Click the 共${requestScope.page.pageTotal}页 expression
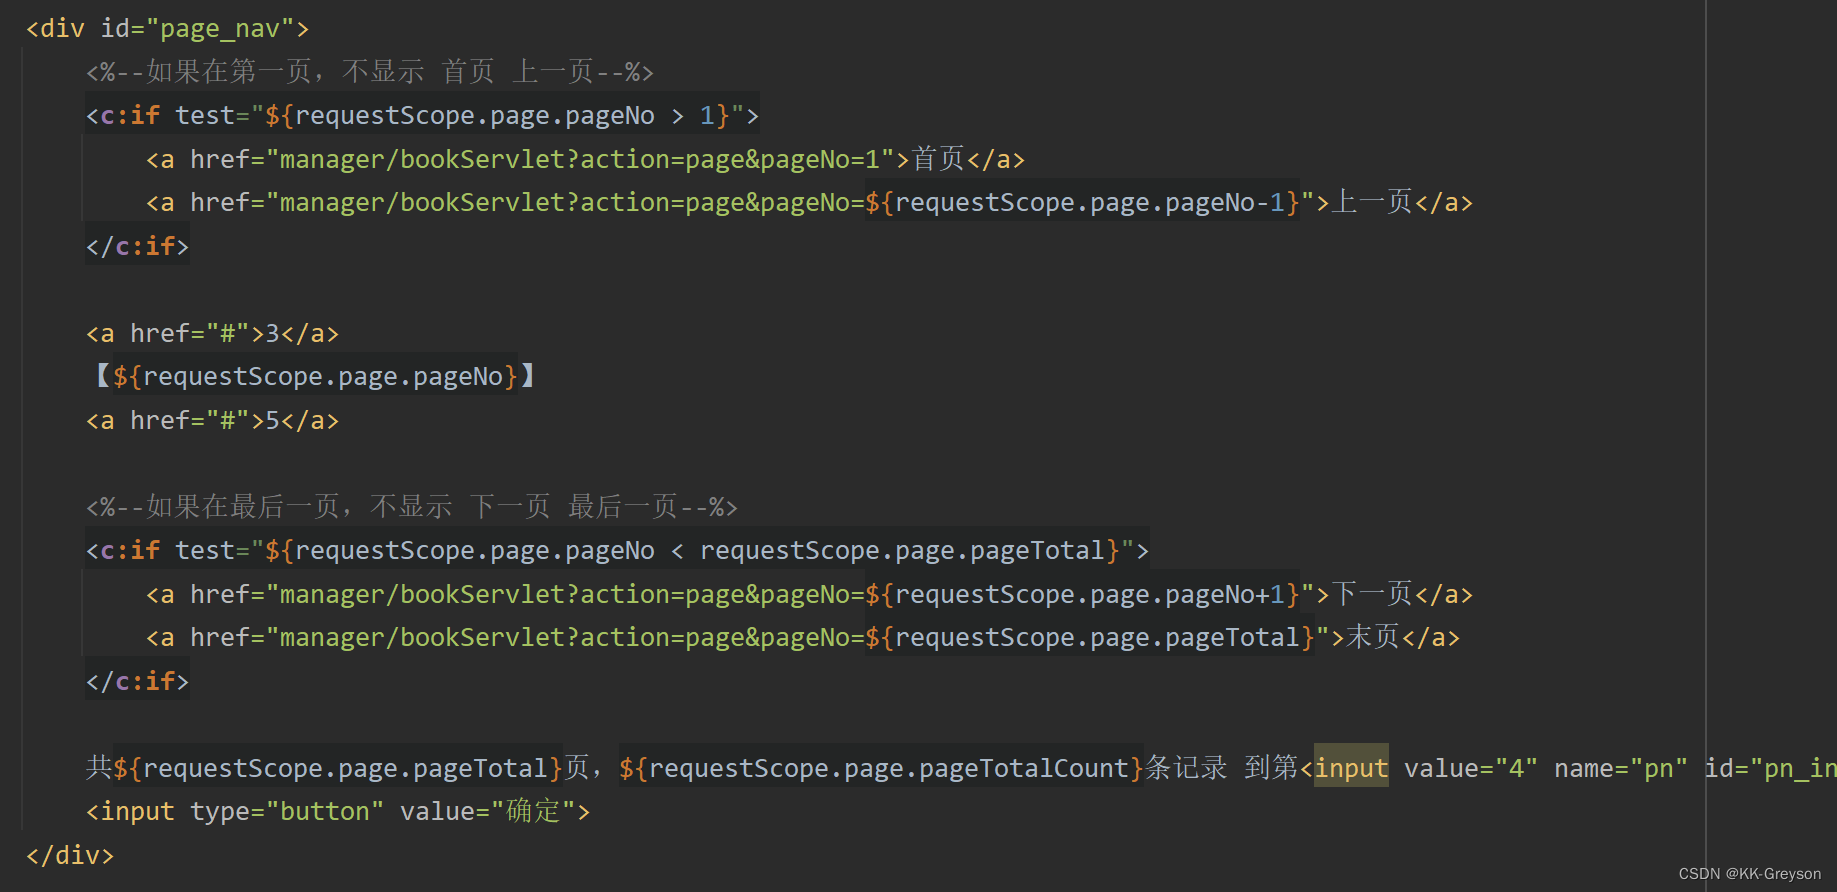The image size is (1837, 892). (338, 768)
